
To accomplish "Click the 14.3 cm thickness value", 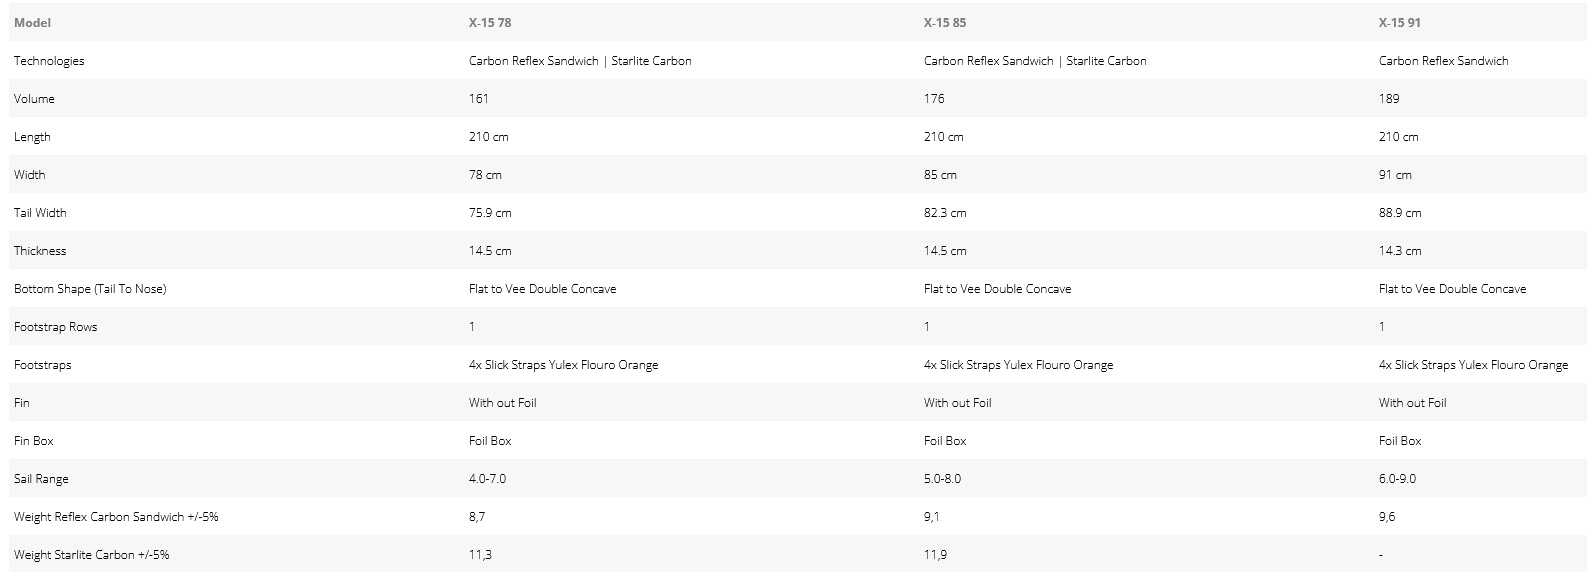I will click(x=1400, y=251).
